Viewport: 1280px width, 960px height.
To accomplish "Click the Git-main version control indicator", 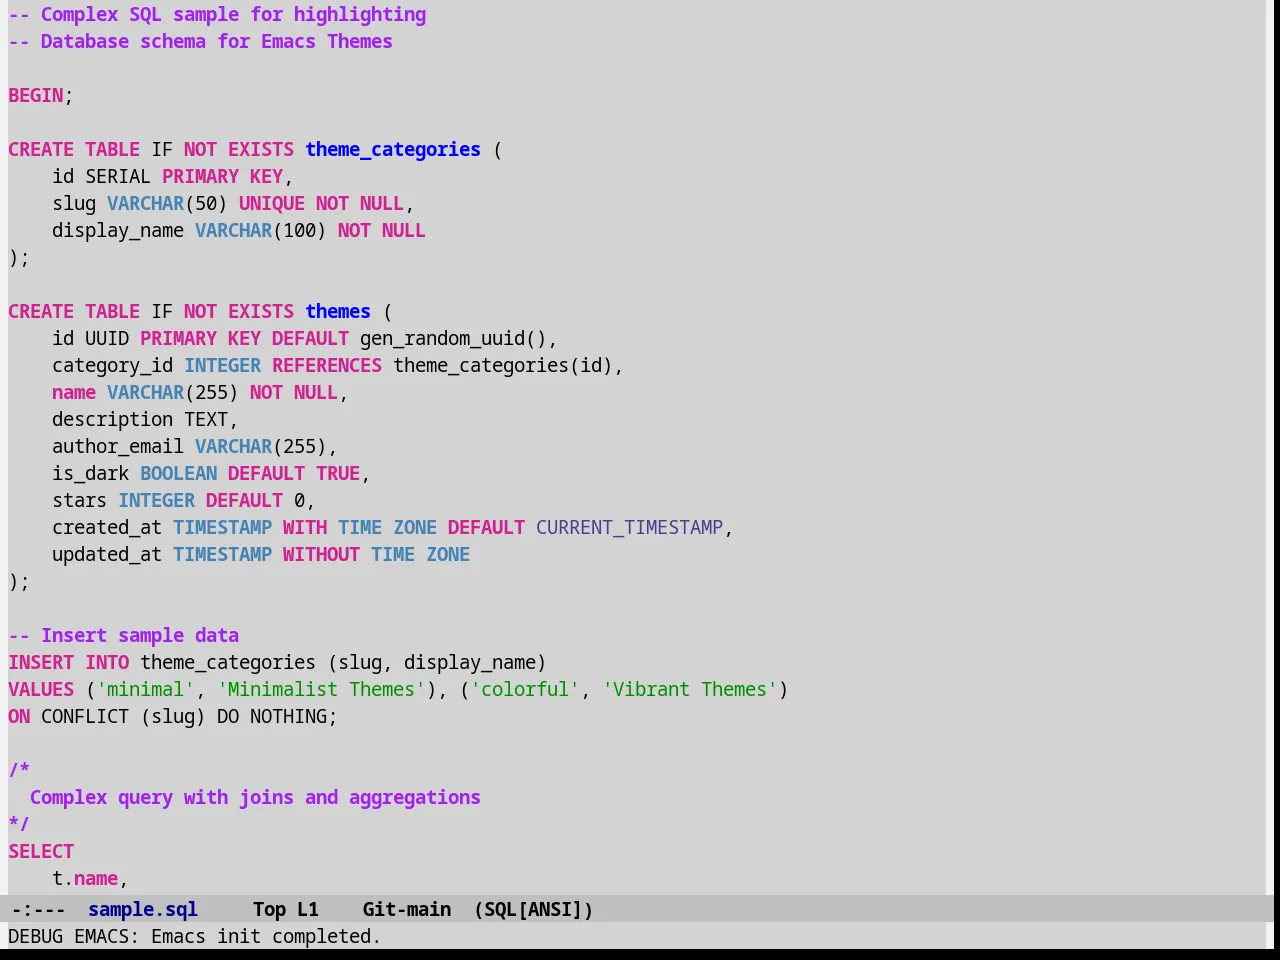I will click(x=407, y=909).
